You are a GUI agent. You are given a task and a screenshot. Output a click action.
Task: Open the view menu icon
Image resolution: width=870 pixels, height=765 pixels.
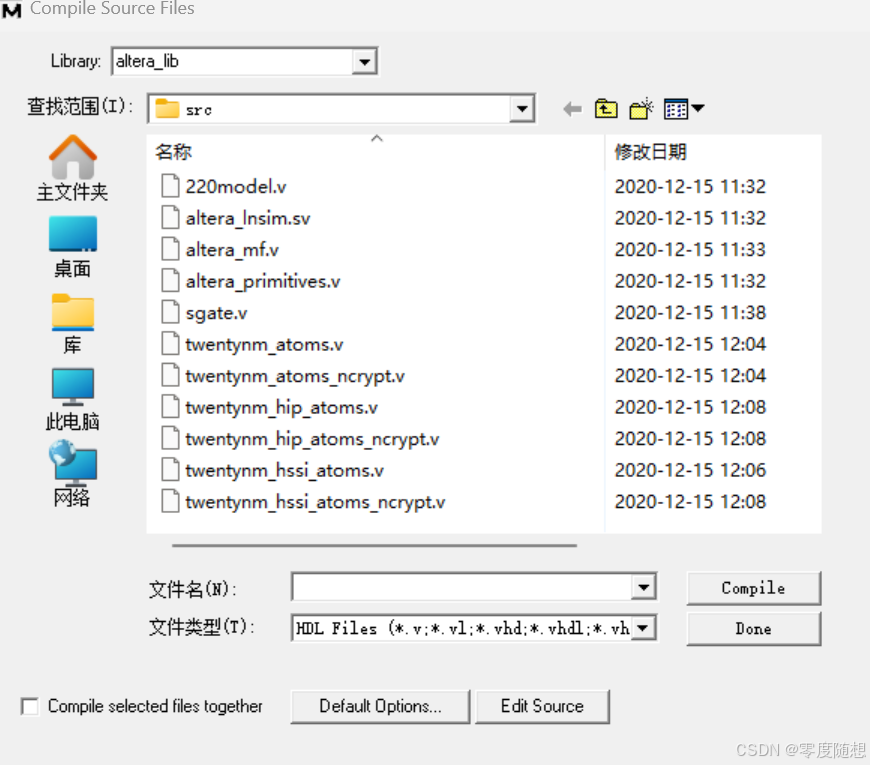(684, 109)
